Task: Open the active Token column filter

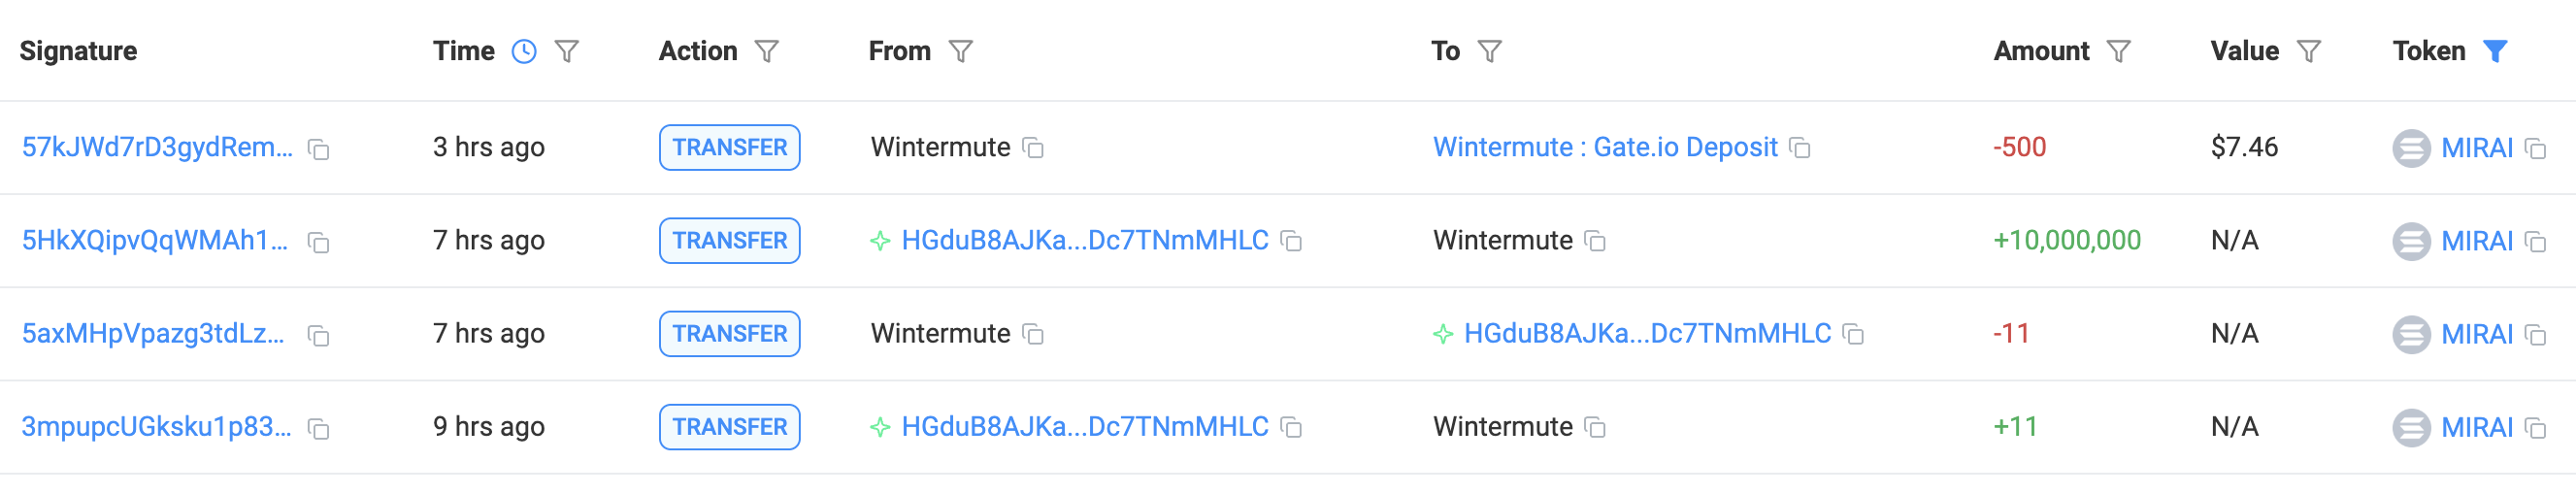Action: coord(2496,51)
